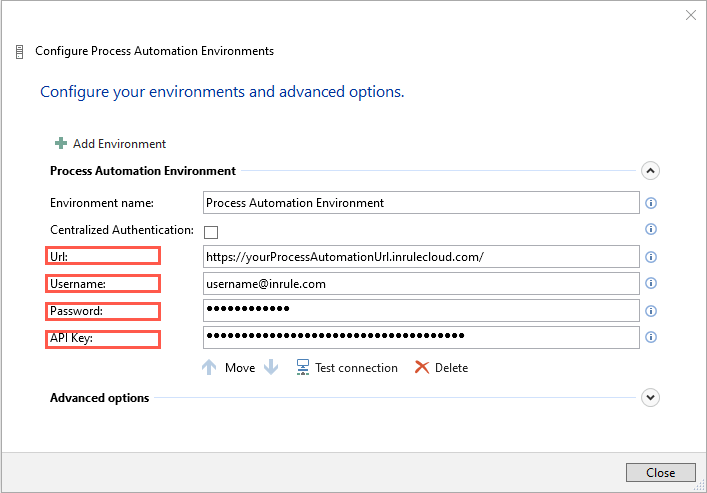This screenshot has height=493, width=707.
Task: Enable the Centralized Authentication checkbox
Action: 211,232
